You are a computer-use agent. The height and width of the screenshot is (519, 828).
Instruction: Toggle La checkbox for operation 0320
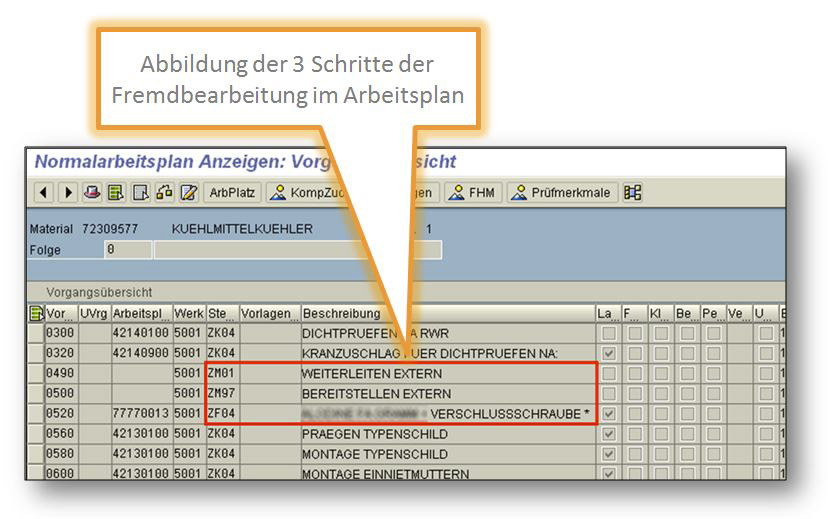[x=608, y=354]
